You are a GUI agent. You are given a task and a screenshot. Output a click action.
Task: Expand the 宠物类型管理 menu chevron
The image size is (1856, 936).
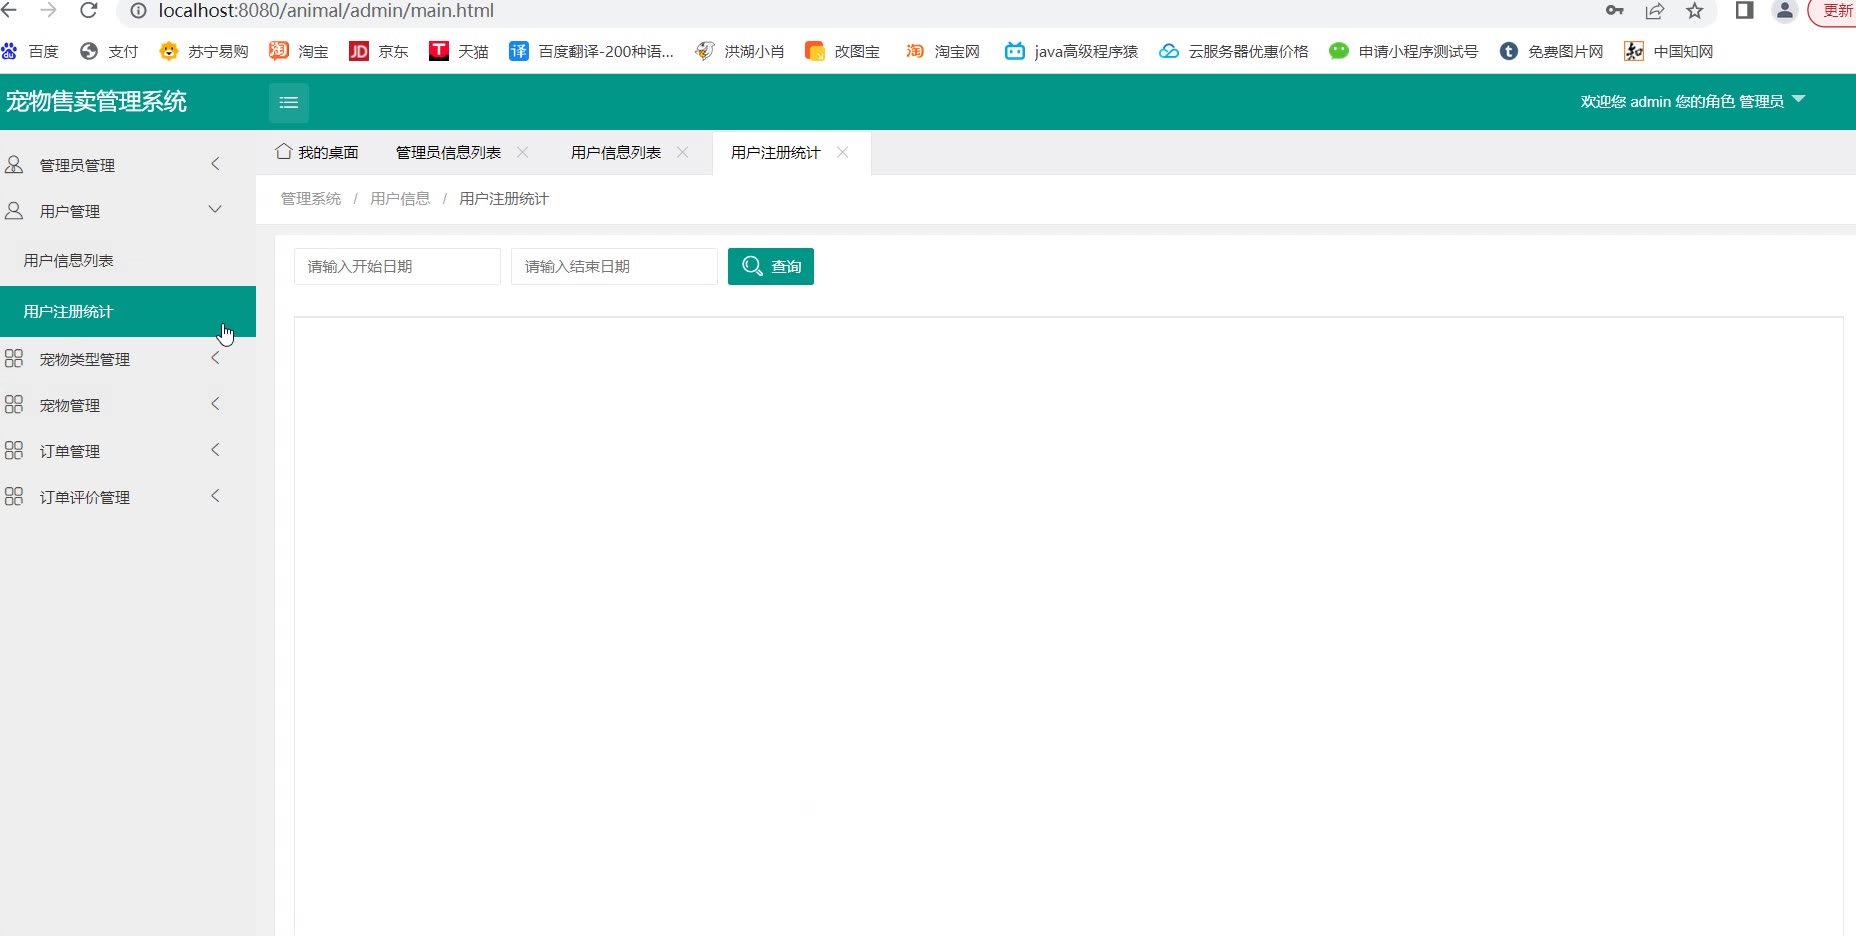[x=215, y=358]
